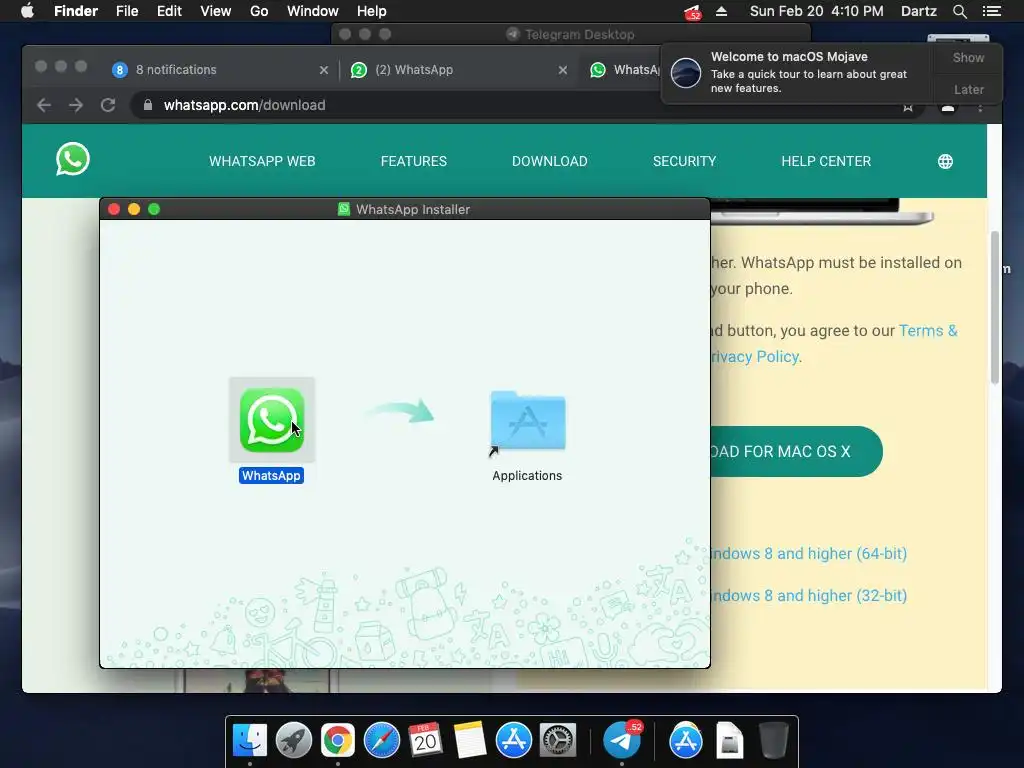Close the (2) WhatsApp tab

click(x=563, y=70)
